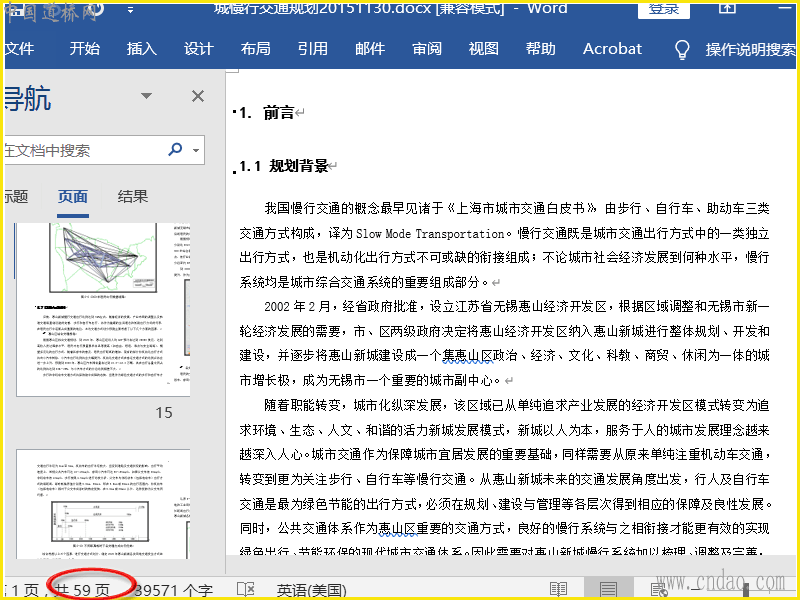Switch to Print Layout view icon
Screen dimensions: 800x600
point(608,589)
